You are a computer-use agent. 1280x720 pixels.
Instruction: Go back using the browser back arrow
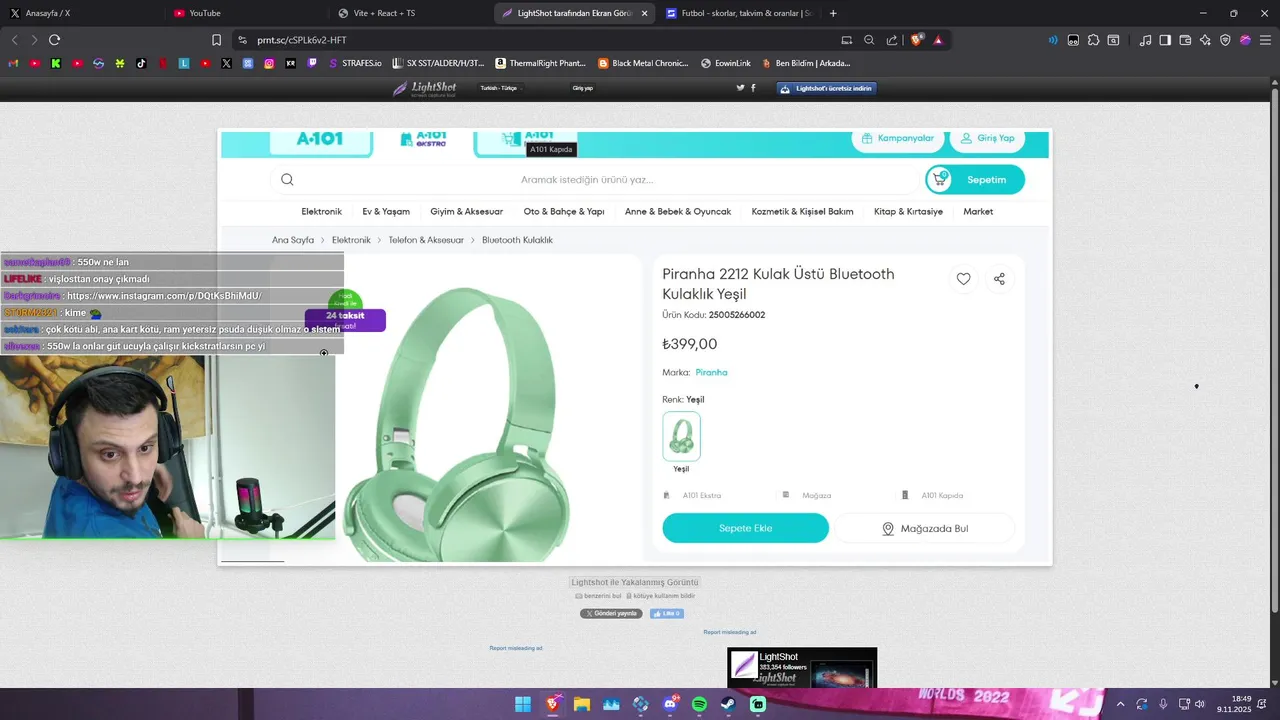click(14, 40)
